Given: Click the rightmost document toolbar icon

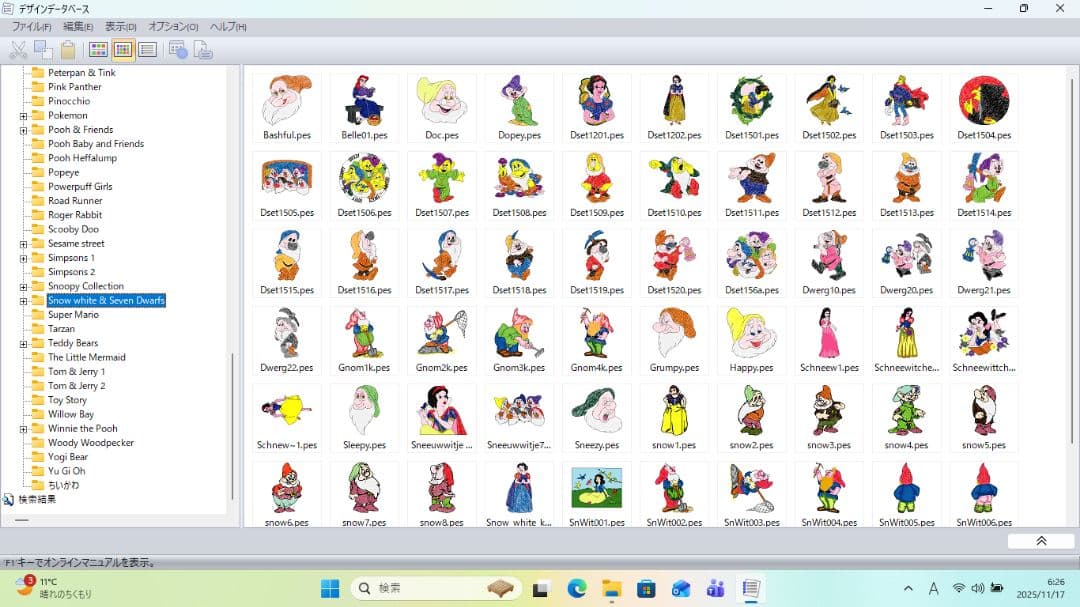Looking at the screenshot, I should (x=203, y=50).
